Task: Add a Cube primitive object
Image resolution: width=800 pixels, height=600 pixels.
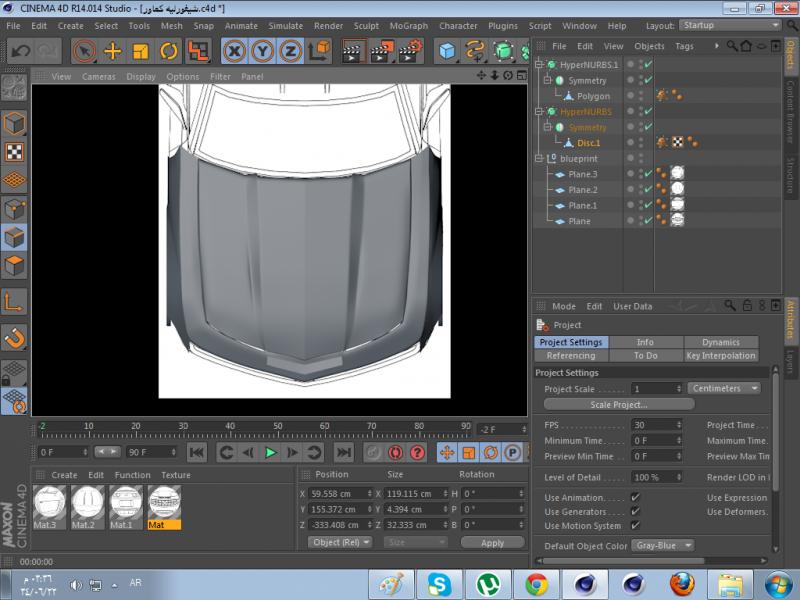Action: (447, 51)
